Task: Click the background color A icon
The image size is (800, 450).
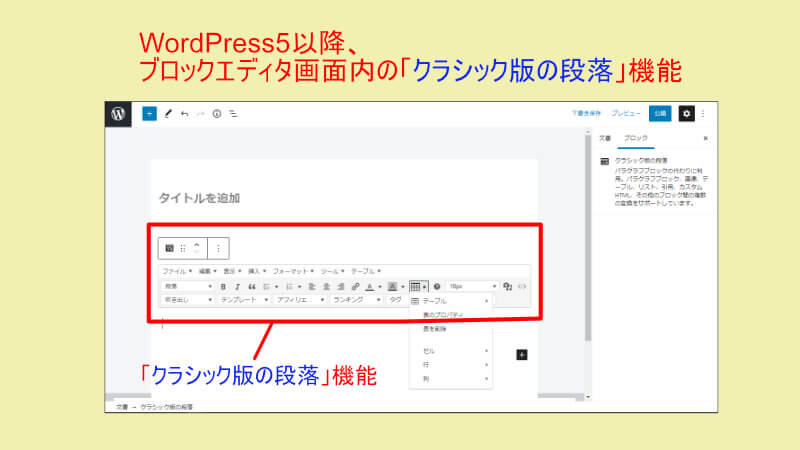Action: point(392,287)
